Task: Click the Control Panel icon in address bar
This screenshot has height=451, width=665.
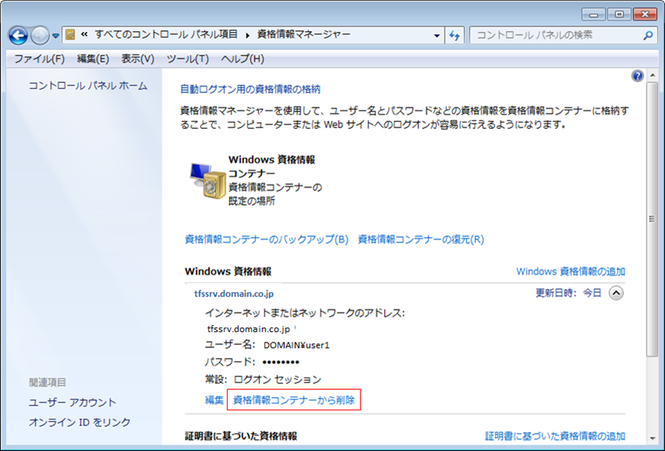Action: point(70,35)
